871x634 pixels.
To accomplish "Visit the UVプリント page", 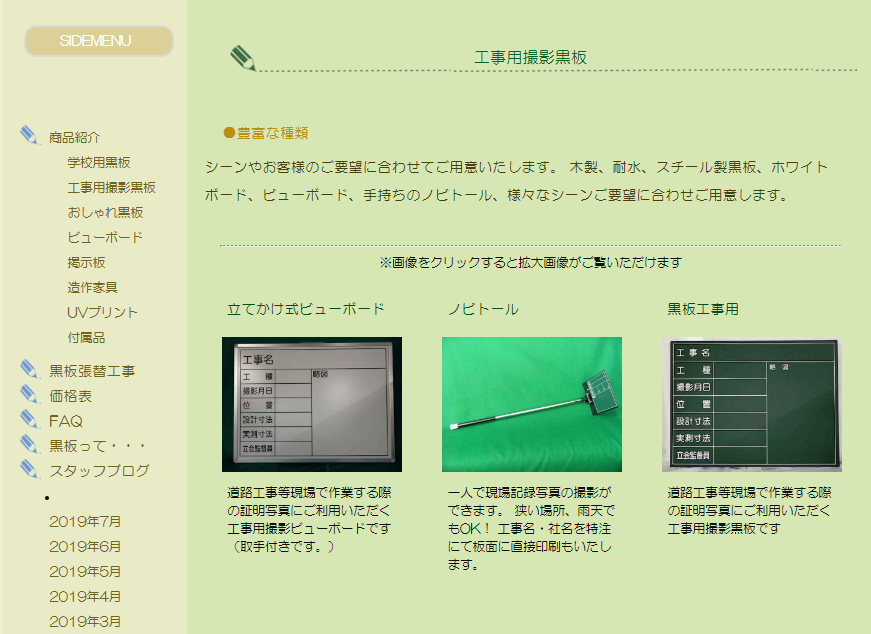I will pos(102,312).
